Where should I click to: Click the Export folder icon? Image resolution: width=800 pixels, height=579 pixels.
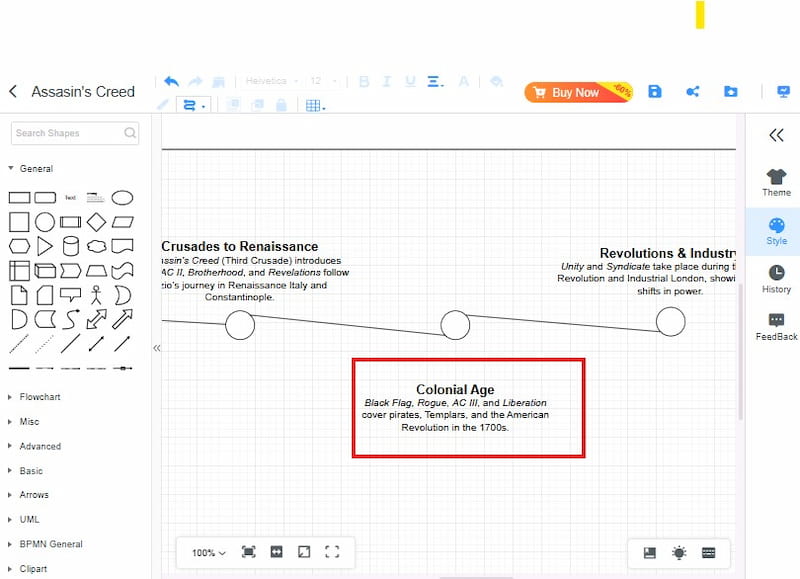point(731,92)
